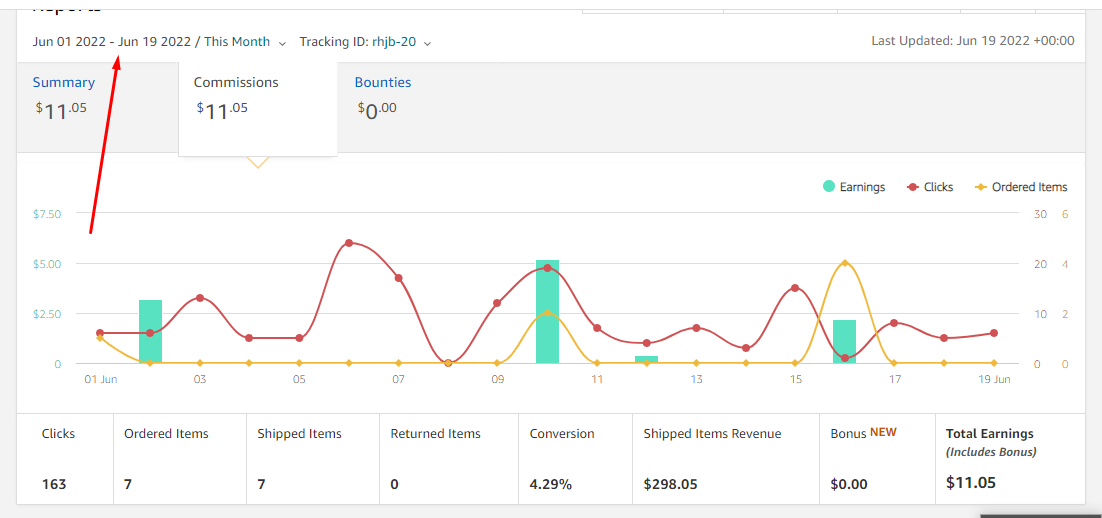Select the red clicks peak point on 06 Jun

coord(349,242)
